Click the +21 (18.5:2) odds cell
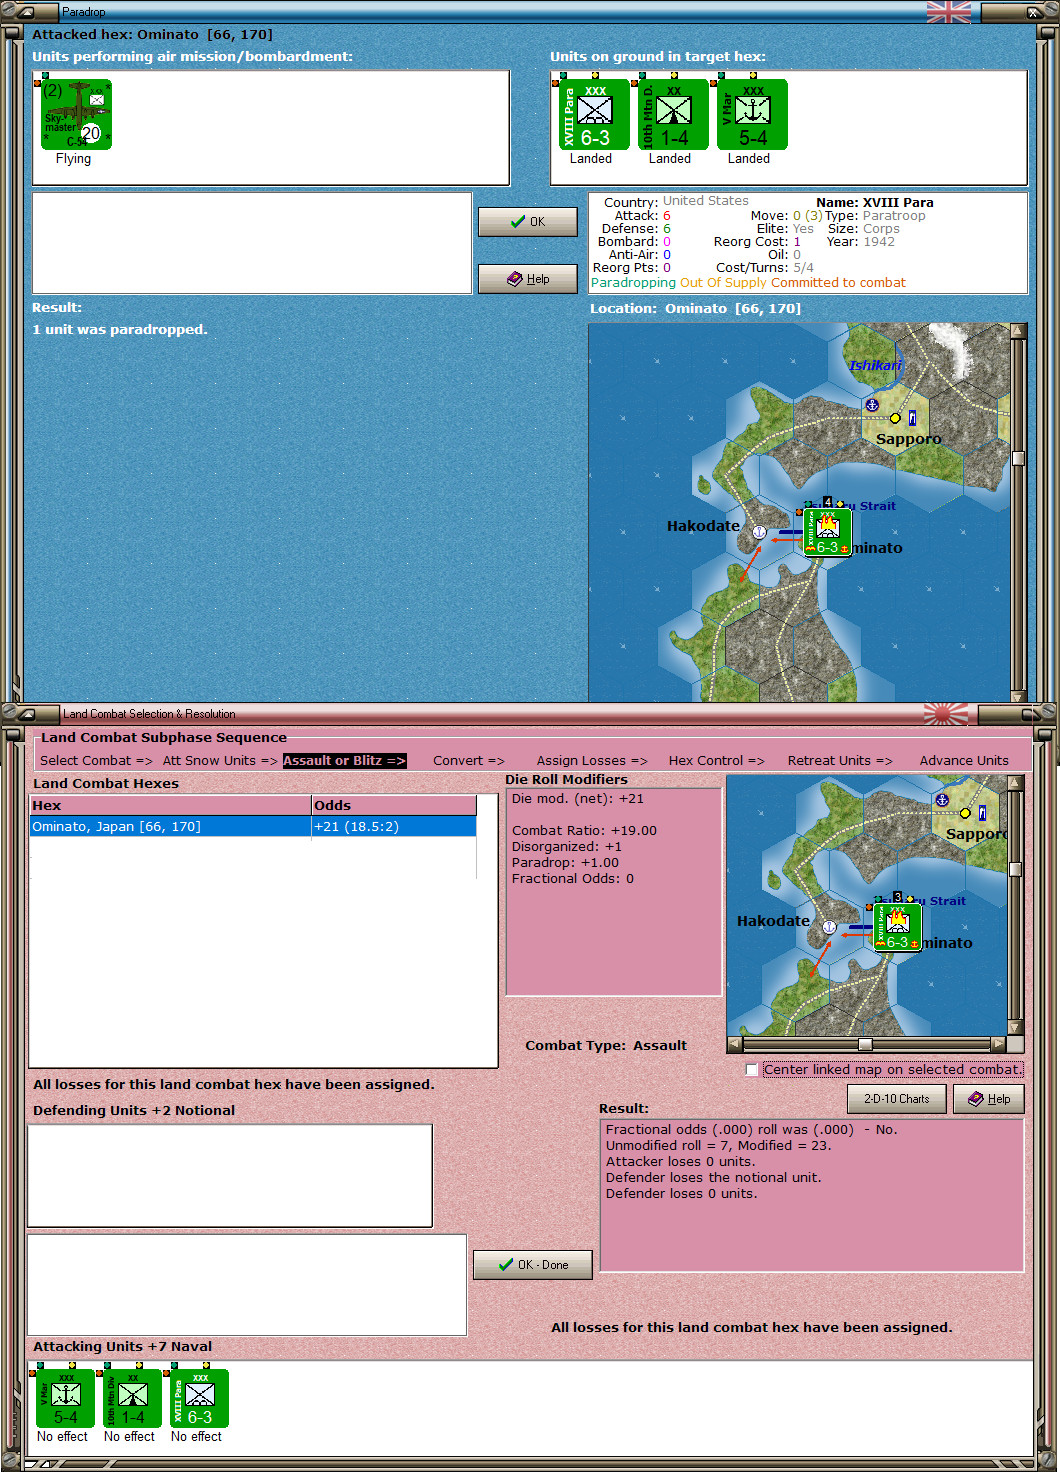This screenshot has width=1060, height=1472. (x=394, y=827)
